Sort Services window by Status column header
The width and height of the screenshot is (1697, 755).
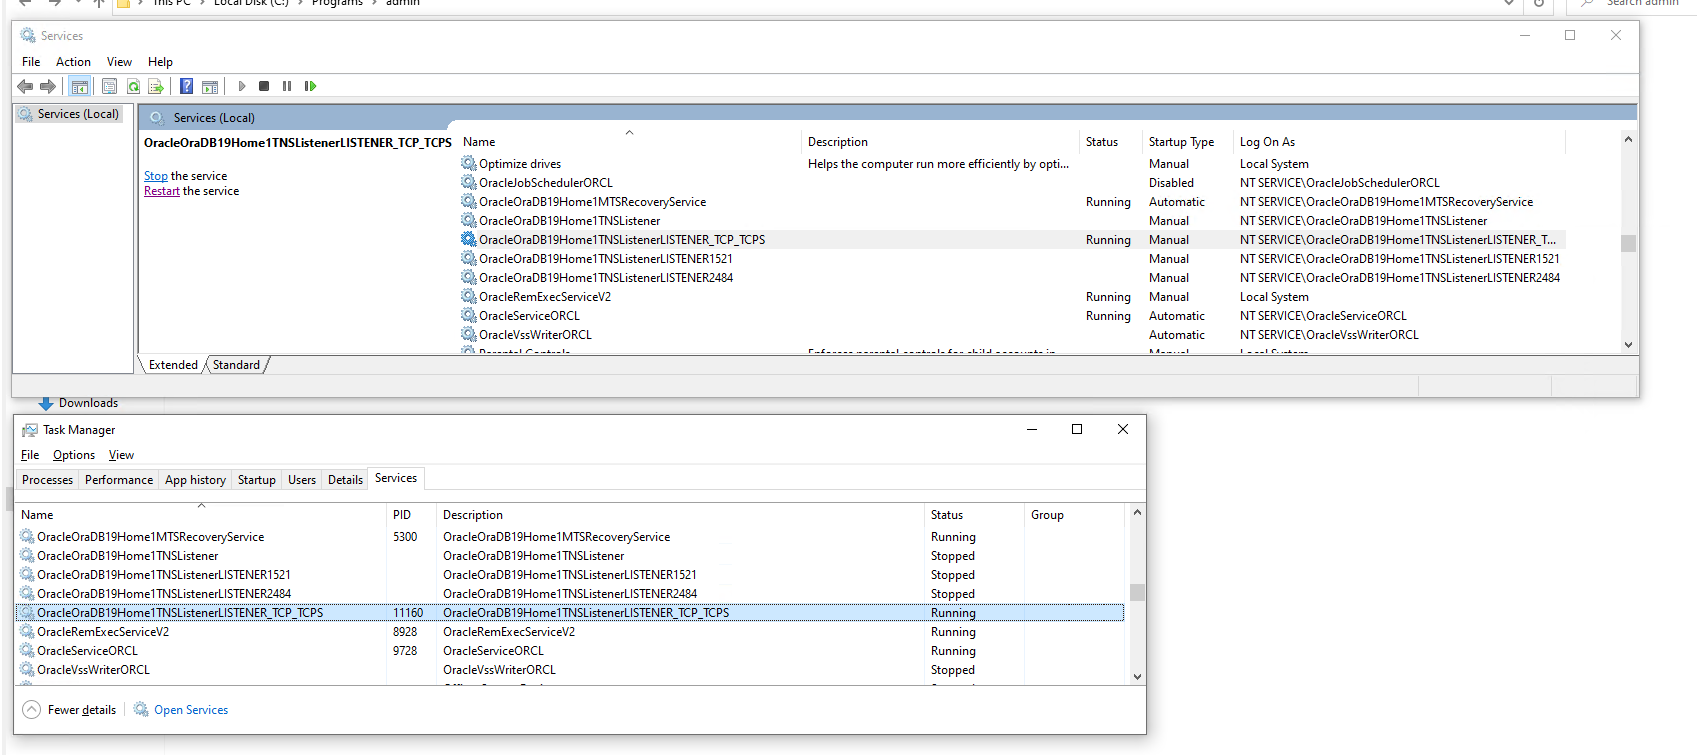pyautogui.click(x=1112, y=142)
